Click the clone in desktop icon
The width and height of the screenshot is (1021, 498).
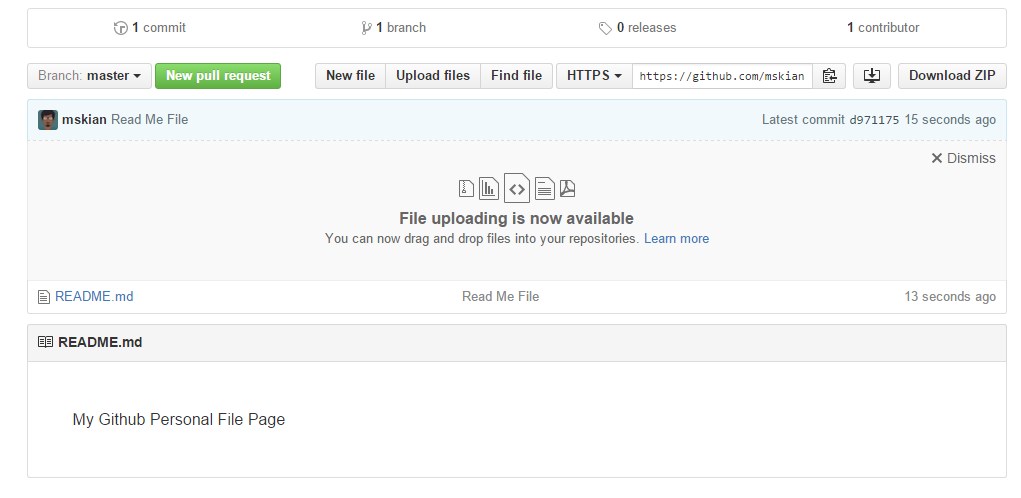[x=872, y=76]
